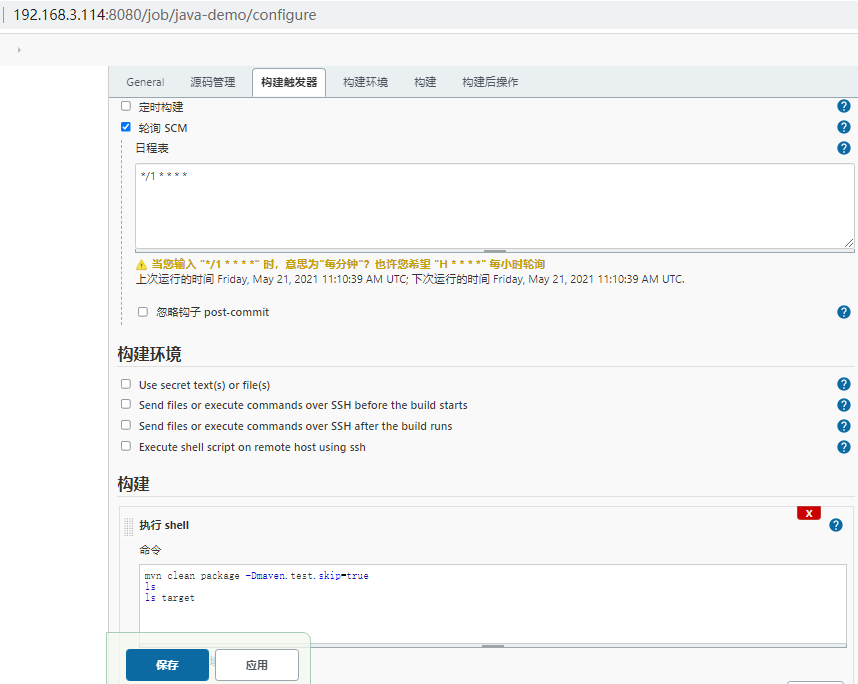Open help for Execute shell script on remote host

(x=844, y=447)
